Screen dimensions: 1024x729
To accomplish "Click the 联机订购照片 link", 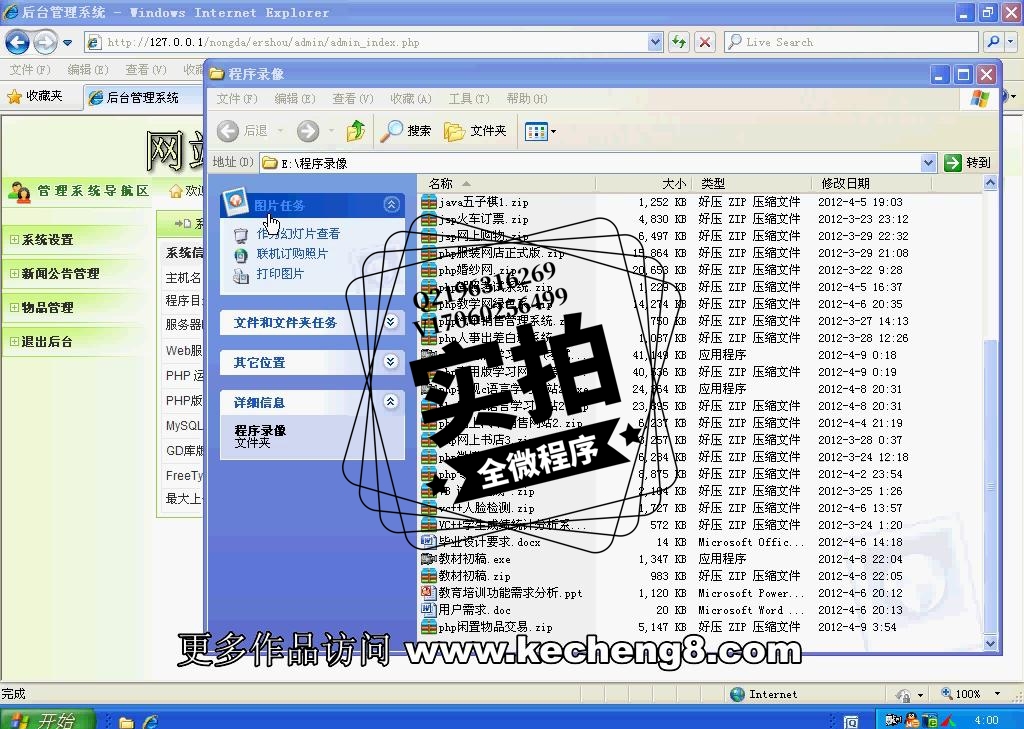I will point(292,253).
